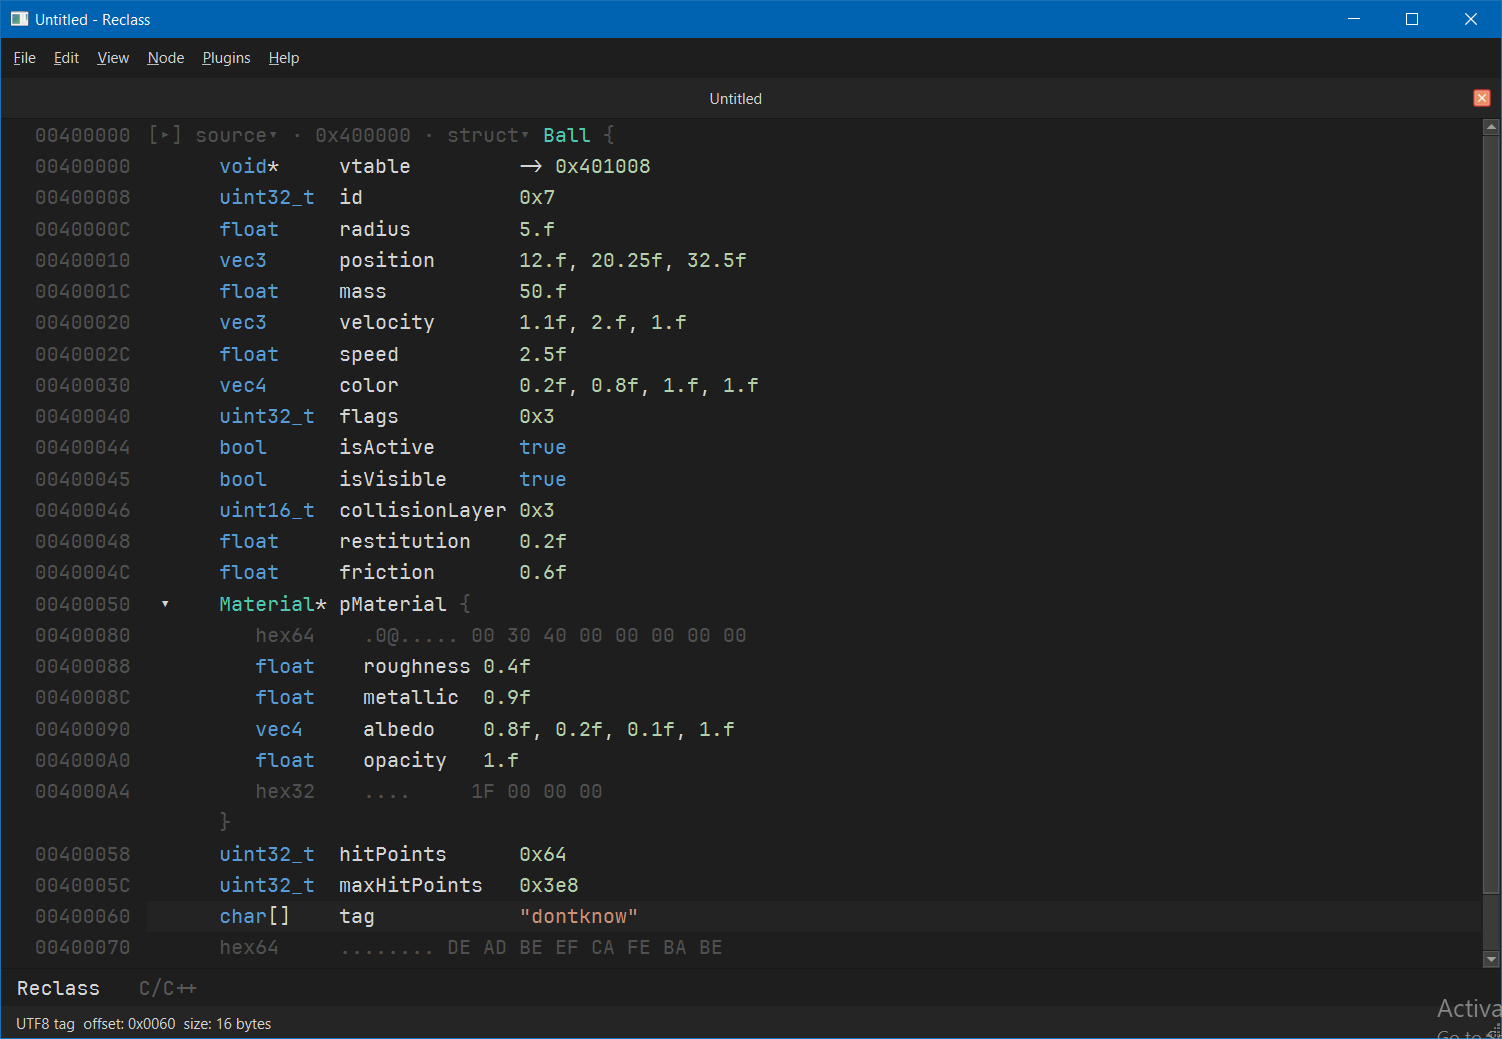This screenshot has width=1502, height=1039.
Task: Select the collisionLayer field name
Action: (x=423, y=510)
